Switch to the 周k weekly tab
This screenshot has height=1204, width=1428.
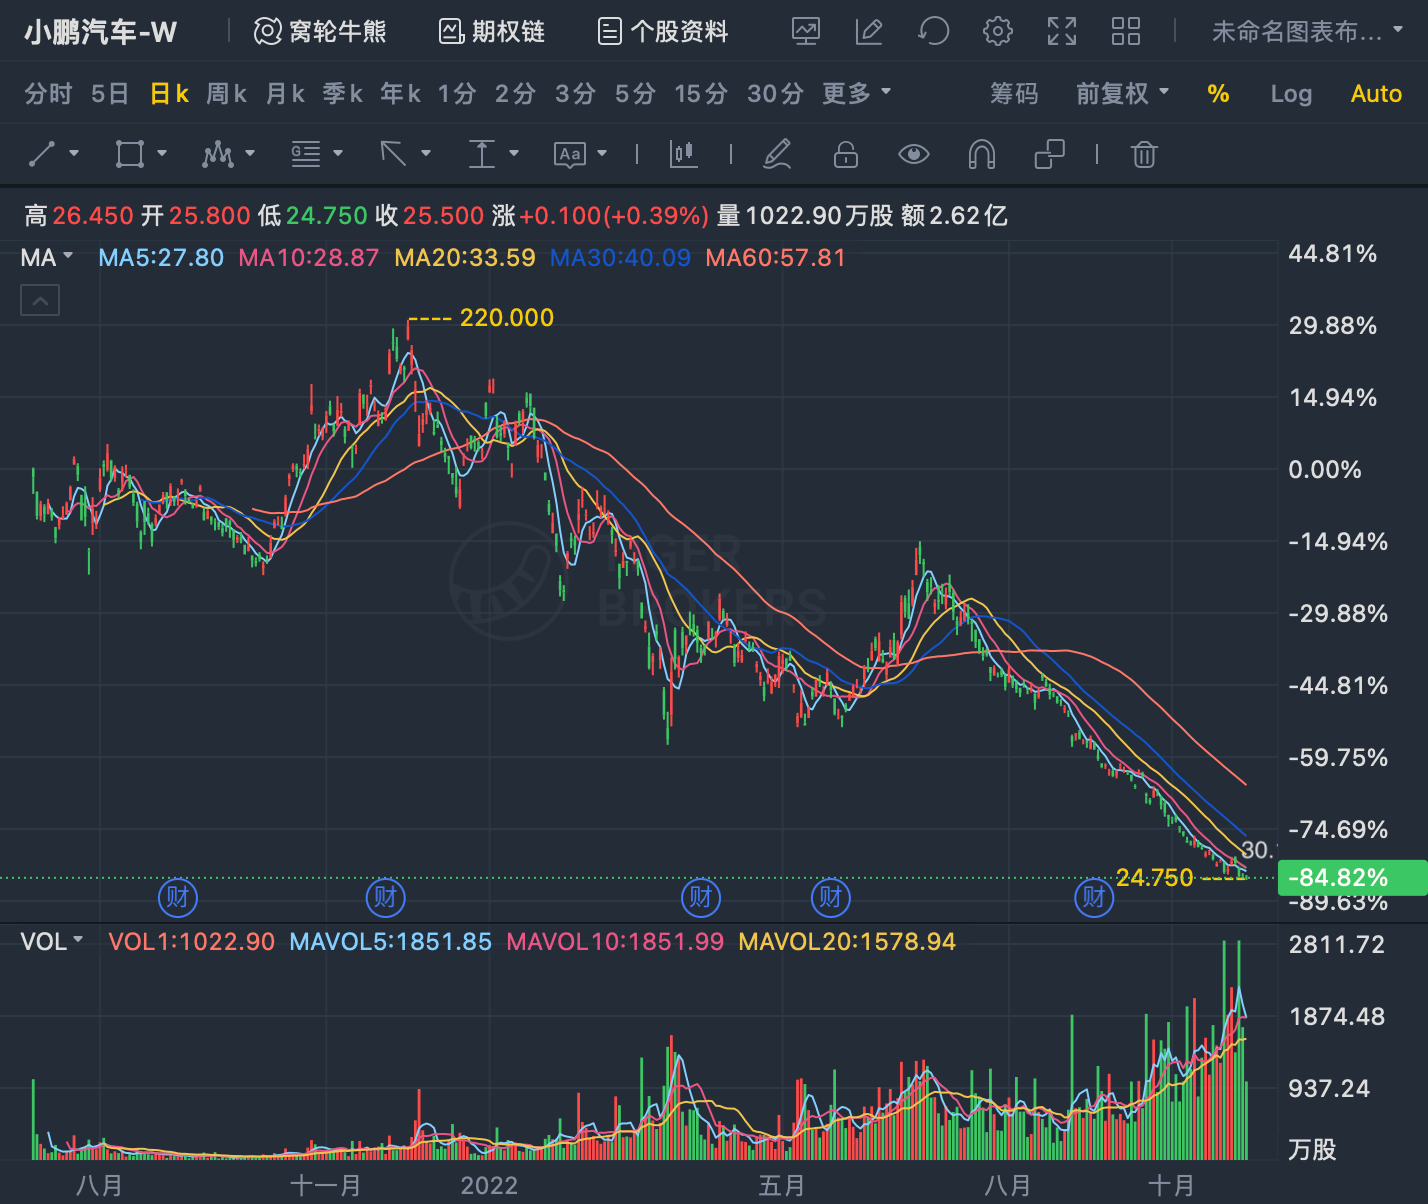(227, 94)
